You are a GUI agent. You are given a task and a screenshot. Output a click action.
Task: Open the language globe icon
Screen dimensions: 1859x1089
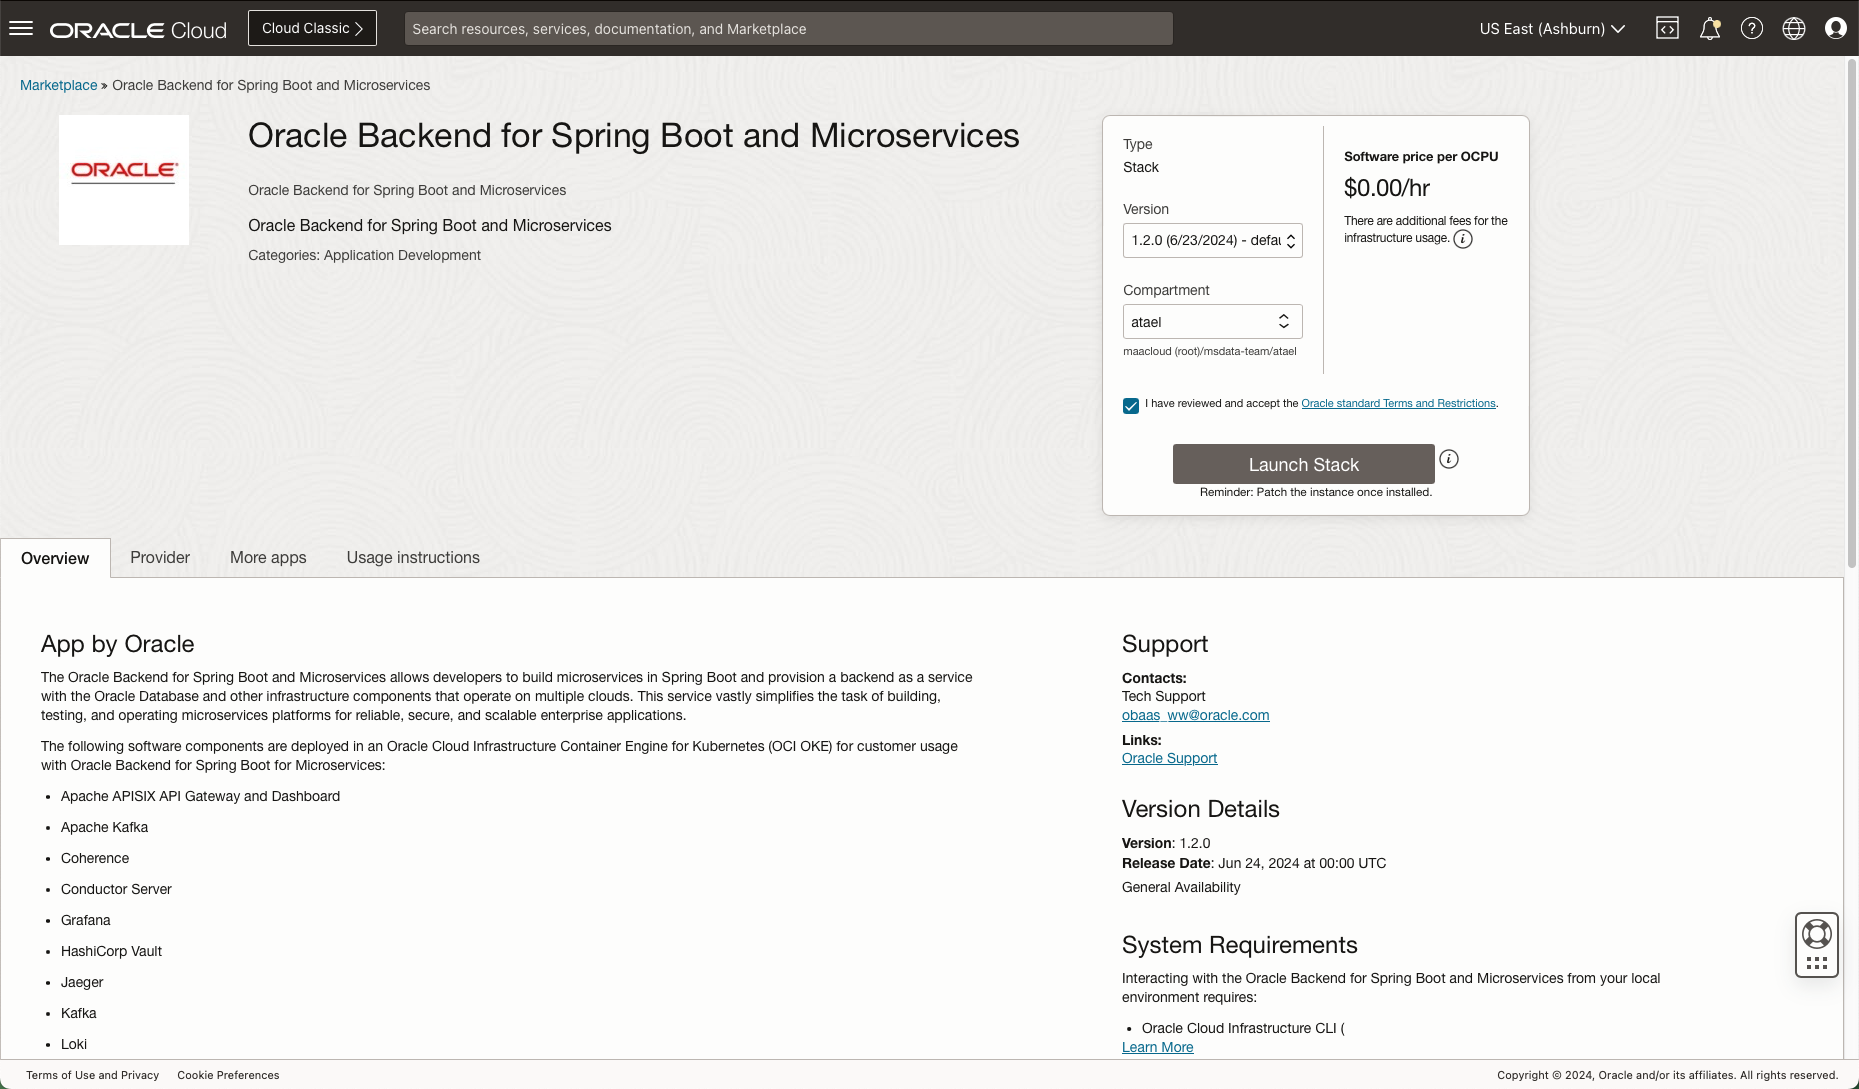(1793, 28)
